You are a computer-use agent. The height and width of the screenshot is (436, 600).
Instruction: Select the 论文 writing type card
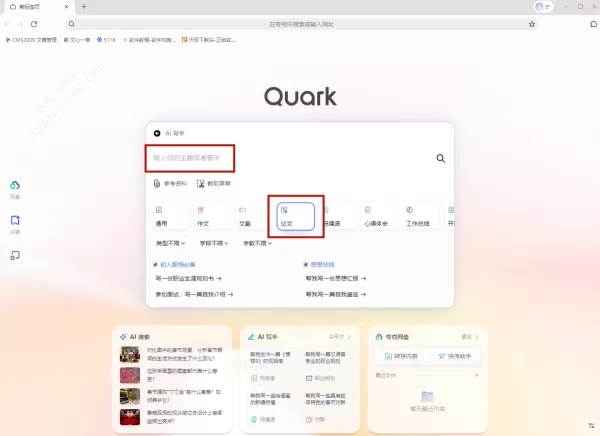295,216
